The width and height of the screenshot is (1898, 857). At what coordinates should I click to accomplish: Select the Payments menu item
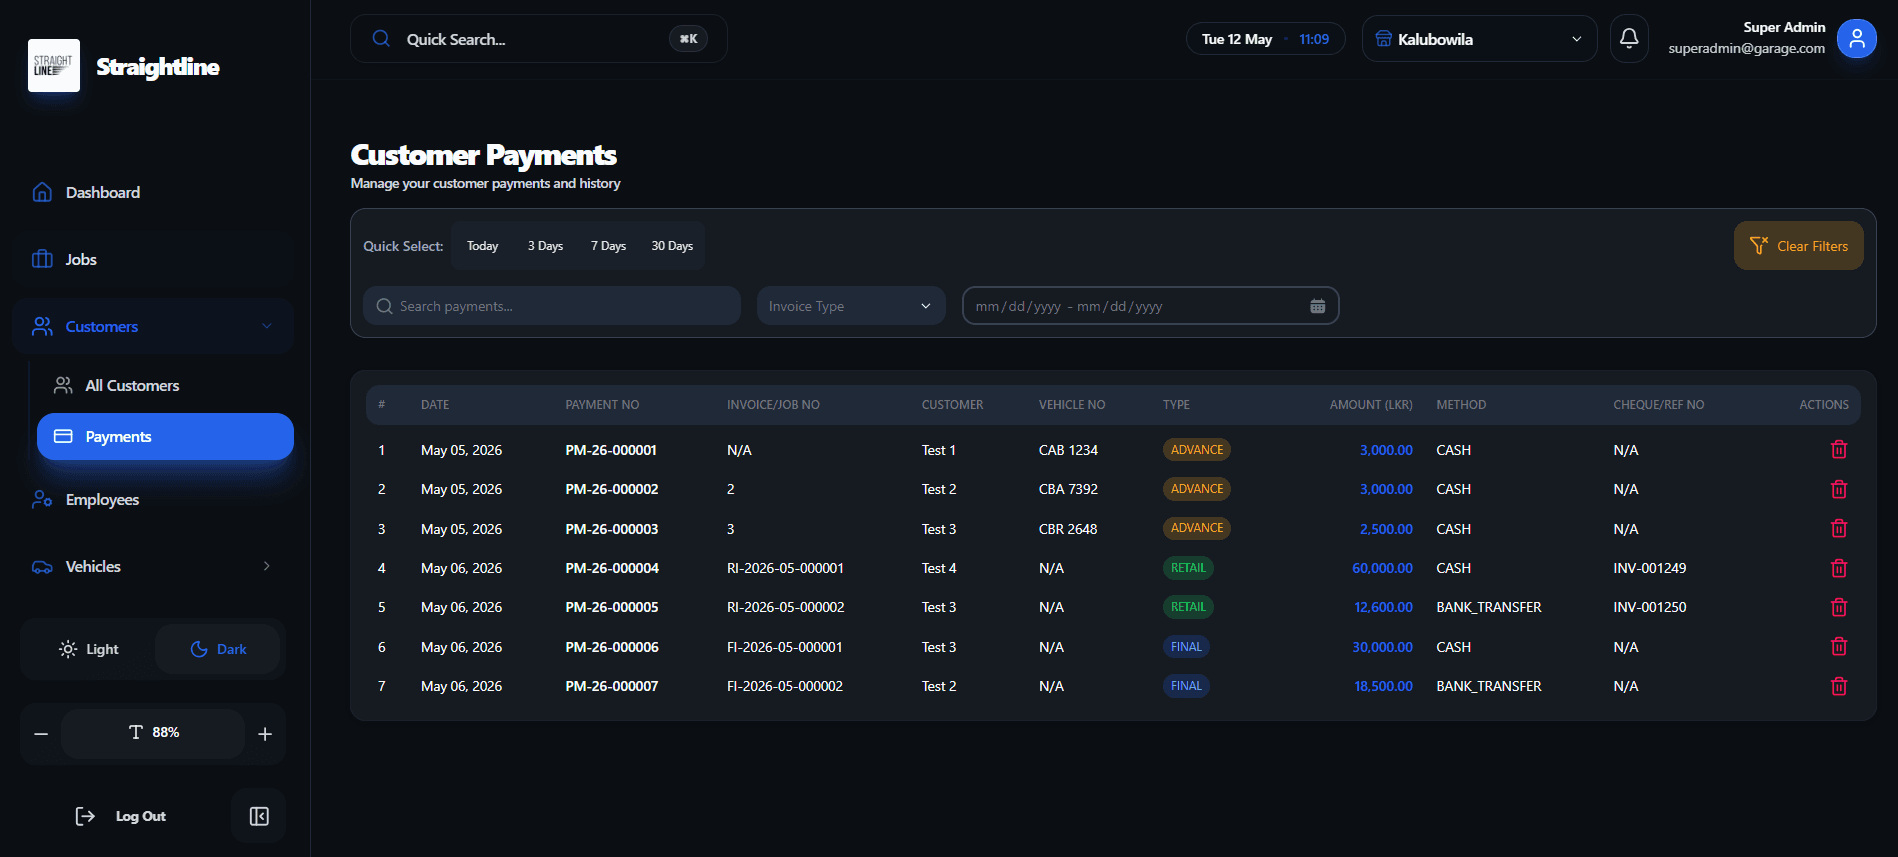pyautogui.click(x=165, y=436)
